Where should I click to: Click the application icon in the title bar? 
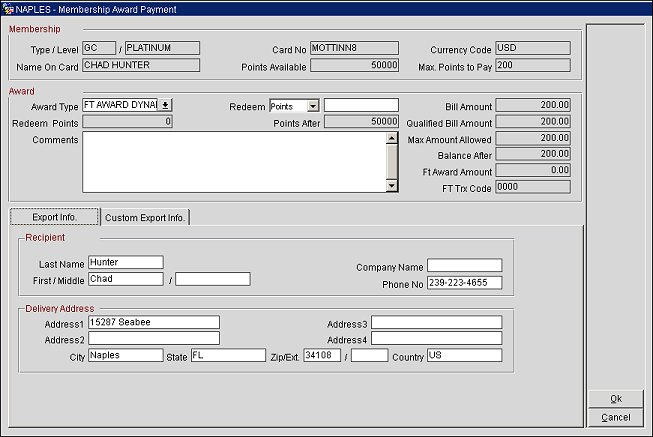(x=8, y=8)
